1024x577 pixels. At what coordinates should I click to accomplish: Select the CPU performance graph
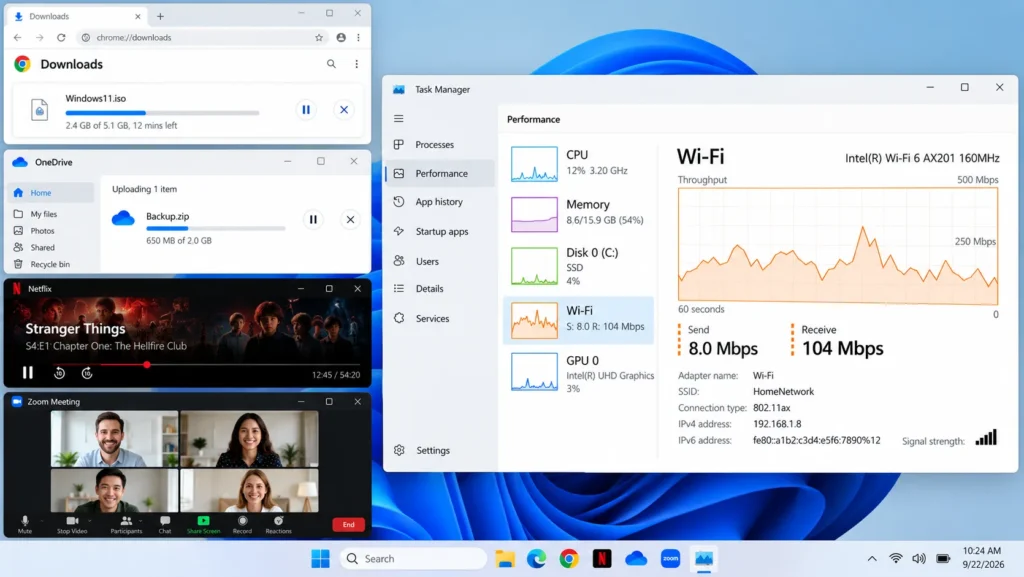pos(534,164)
